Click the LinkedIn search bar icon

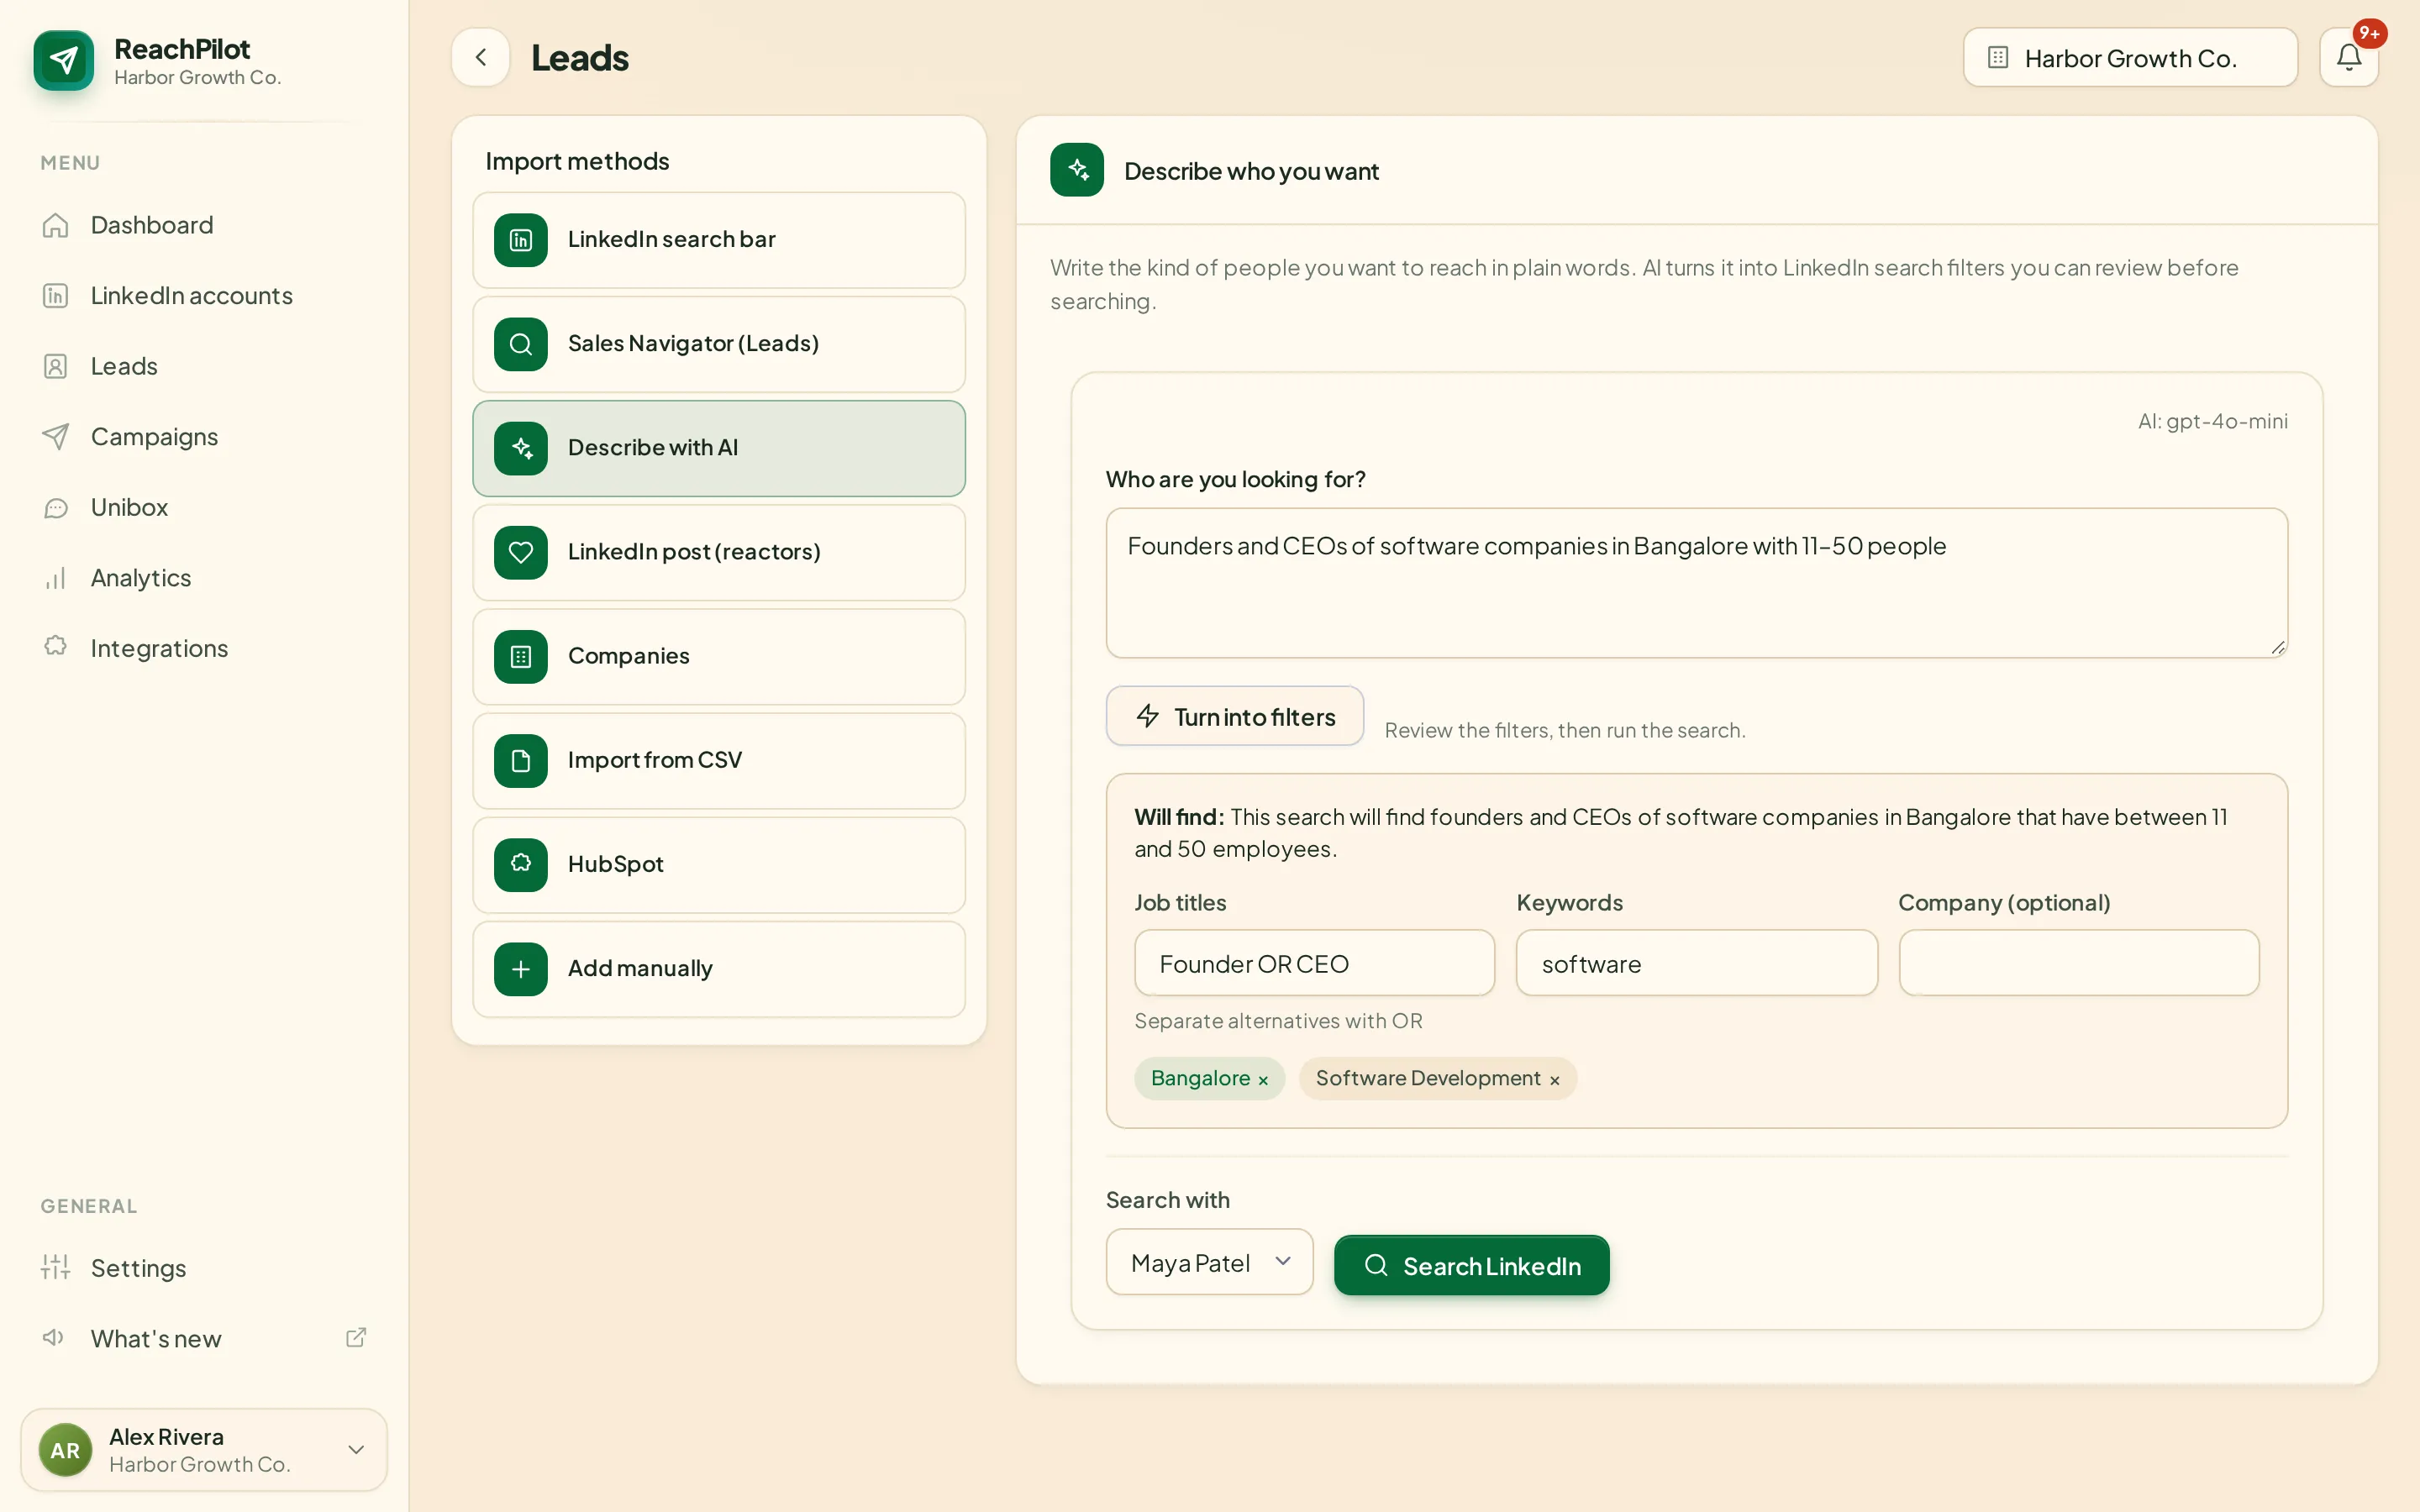coord(521,240)
